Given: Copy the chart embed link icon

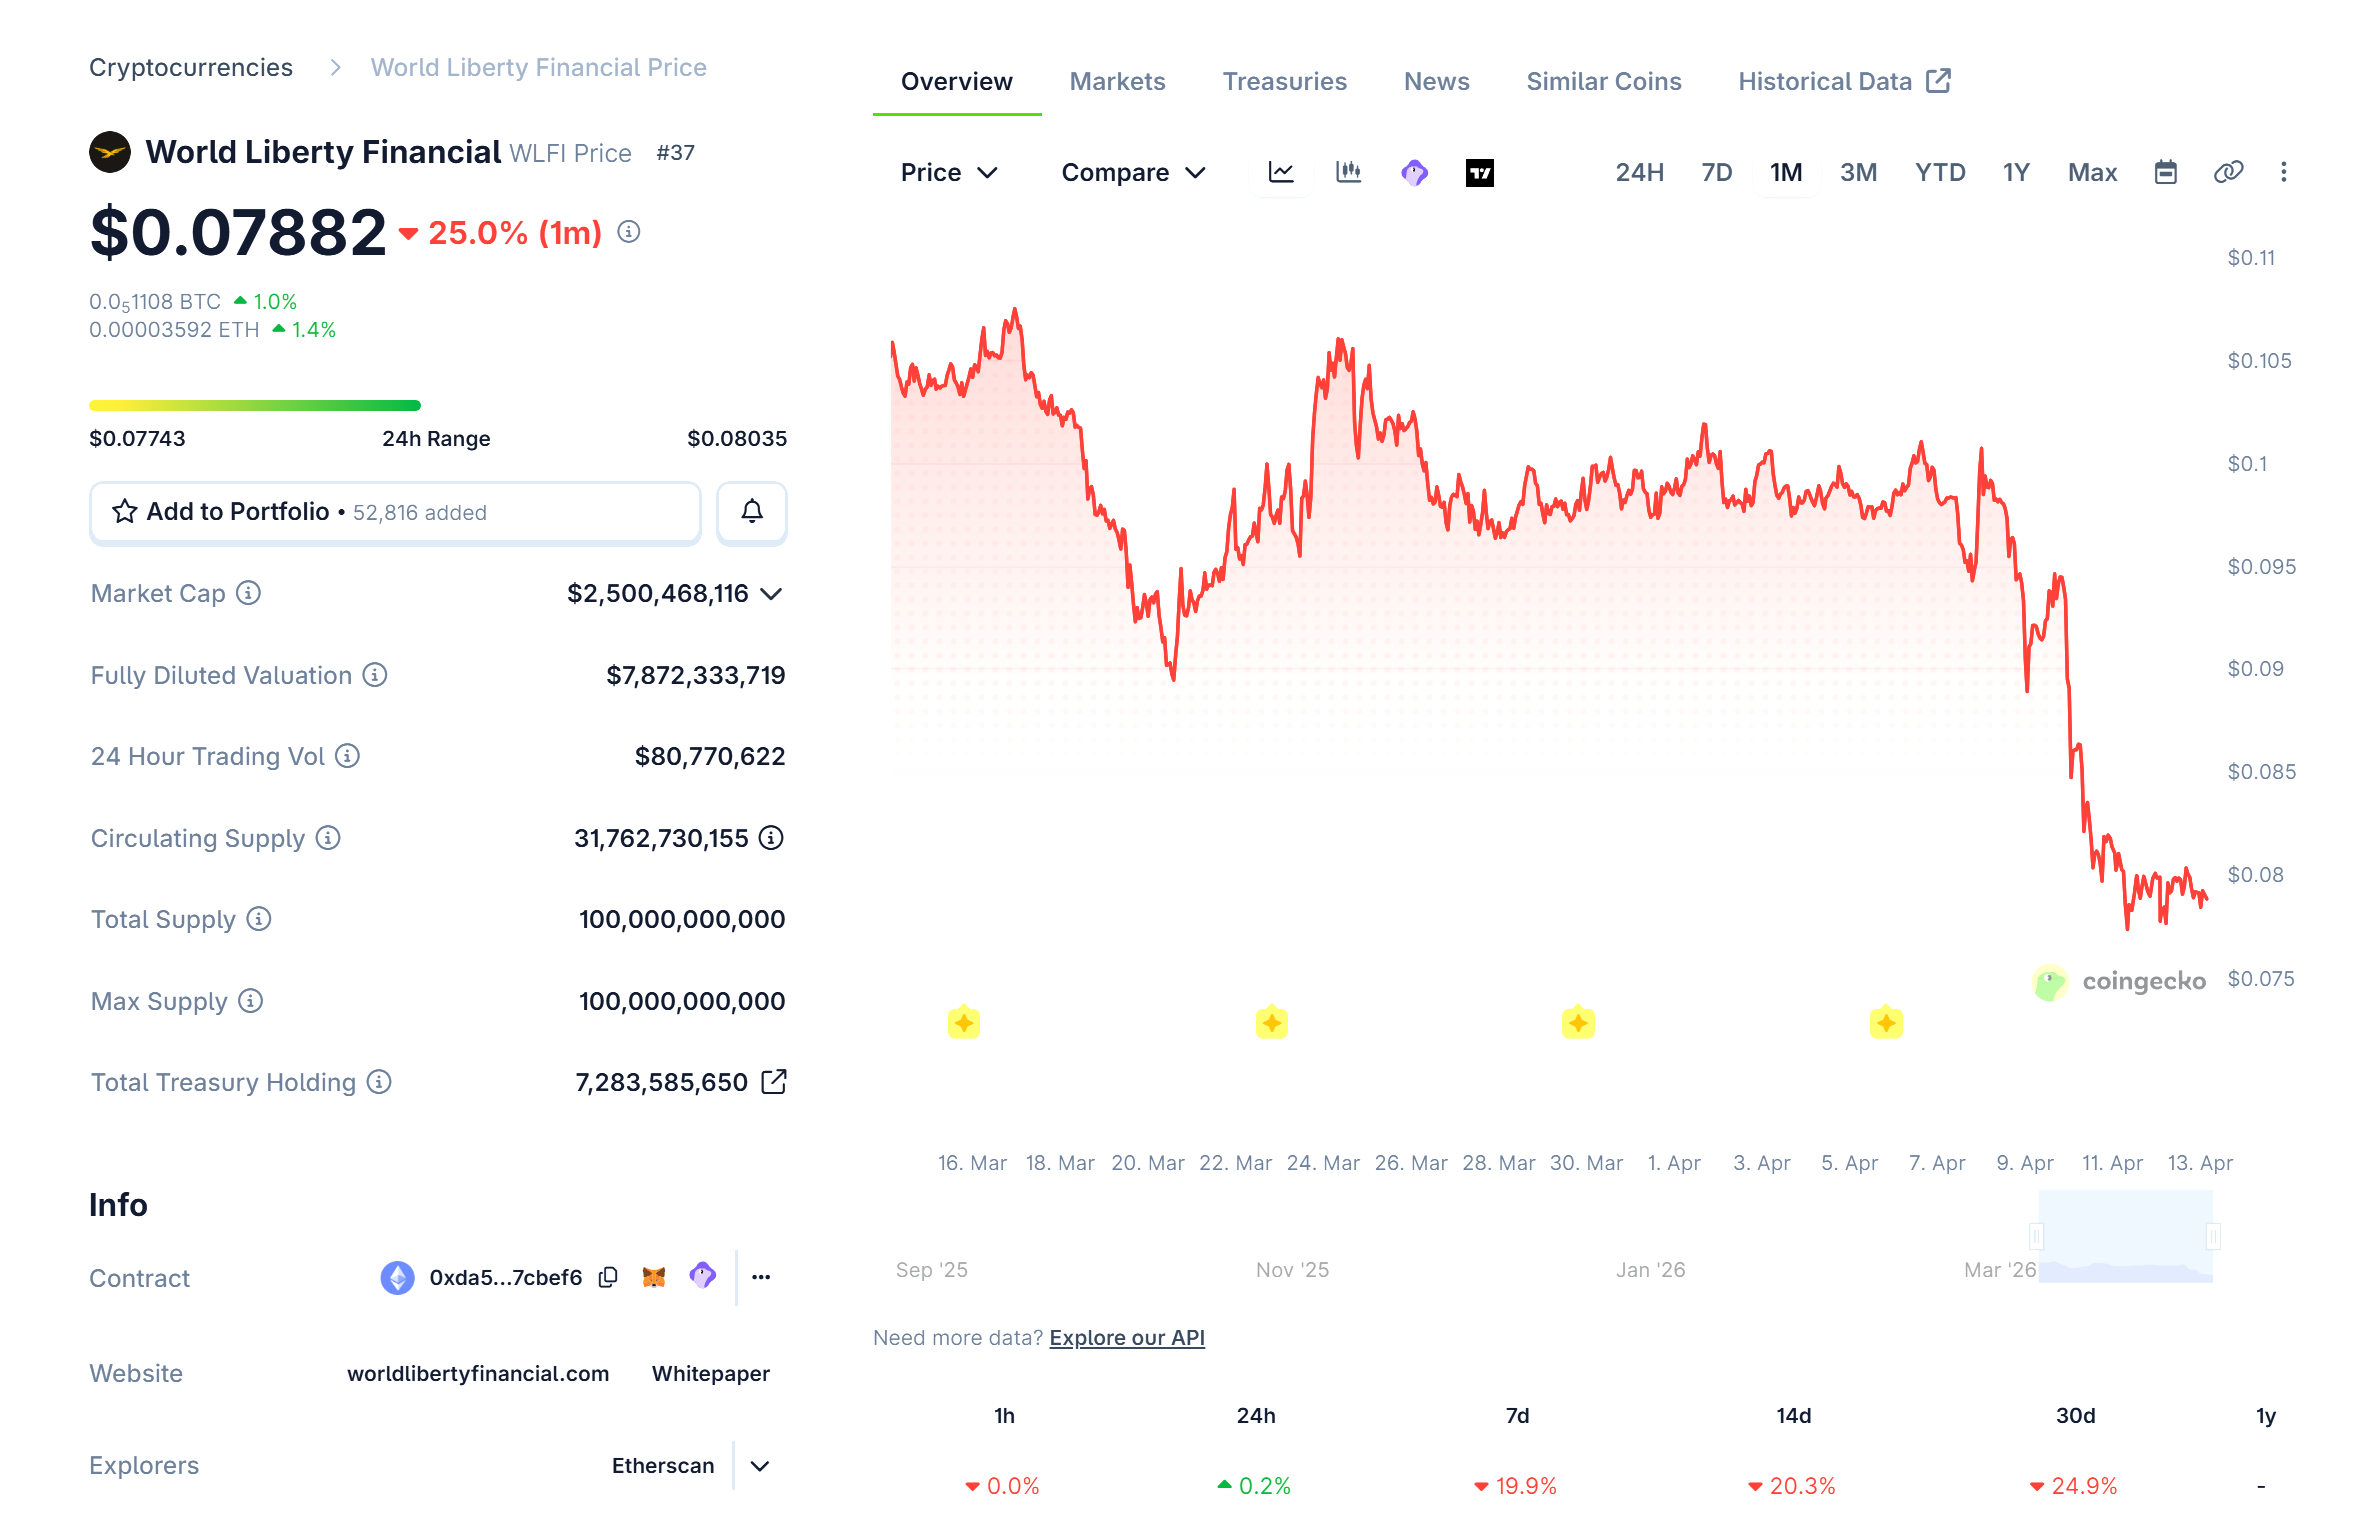Looking at the screenshot, I should pyautogui.click(x=2228, y=172).
